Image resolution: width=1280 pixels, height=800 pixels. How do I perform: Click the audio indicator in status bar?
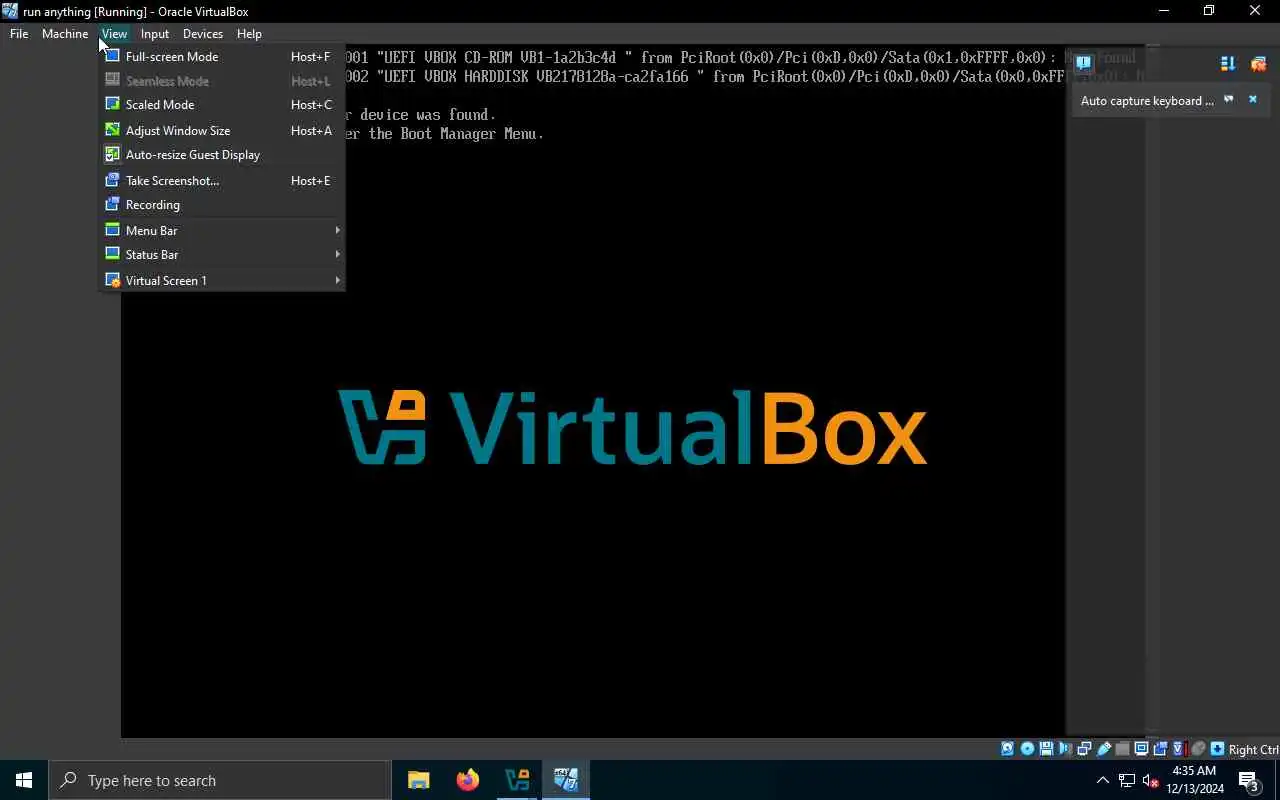pos(1065,749)
